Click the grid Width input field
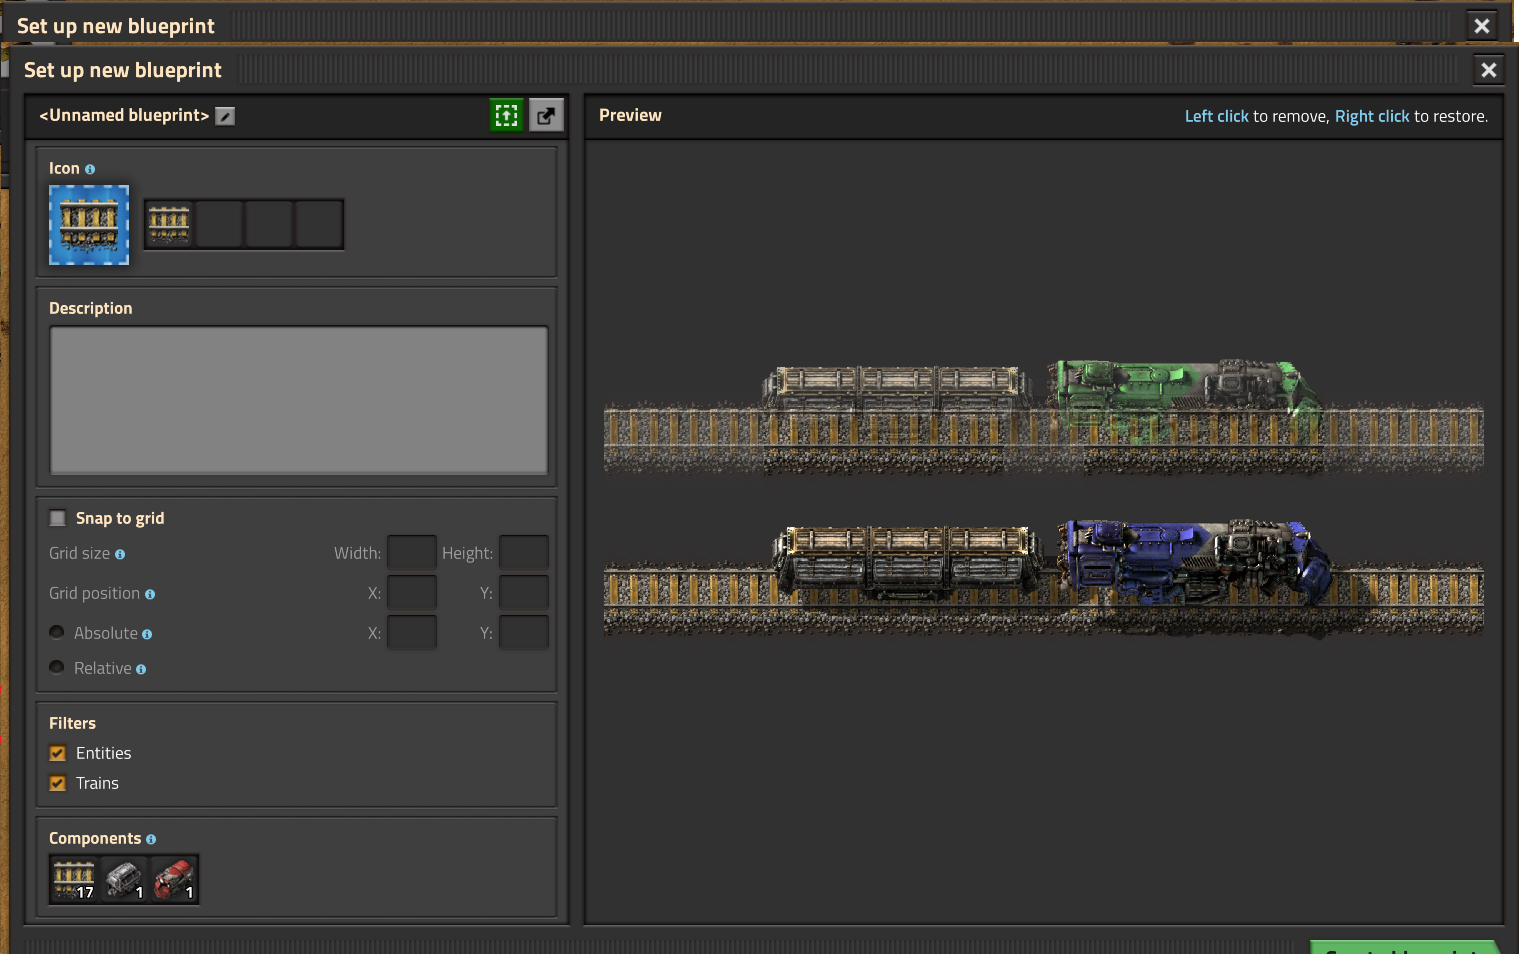The image size is (1519, 954). 411,553
